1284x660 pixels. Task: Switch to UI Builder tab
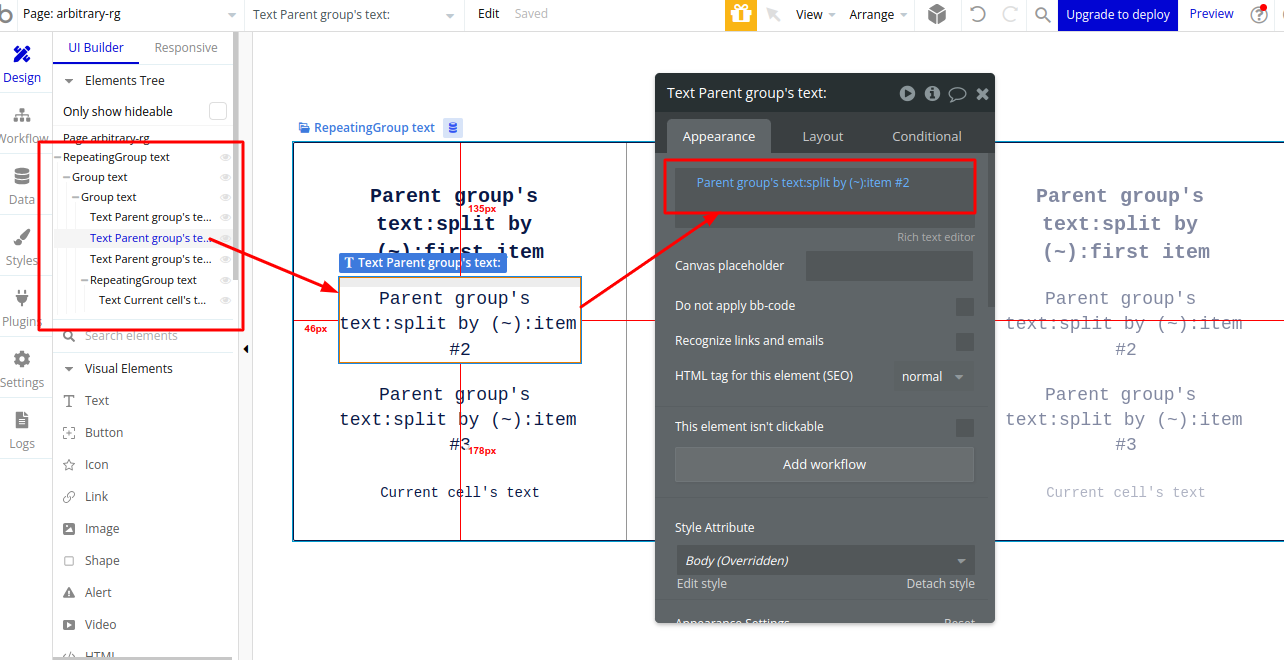(x=96, y=48)
